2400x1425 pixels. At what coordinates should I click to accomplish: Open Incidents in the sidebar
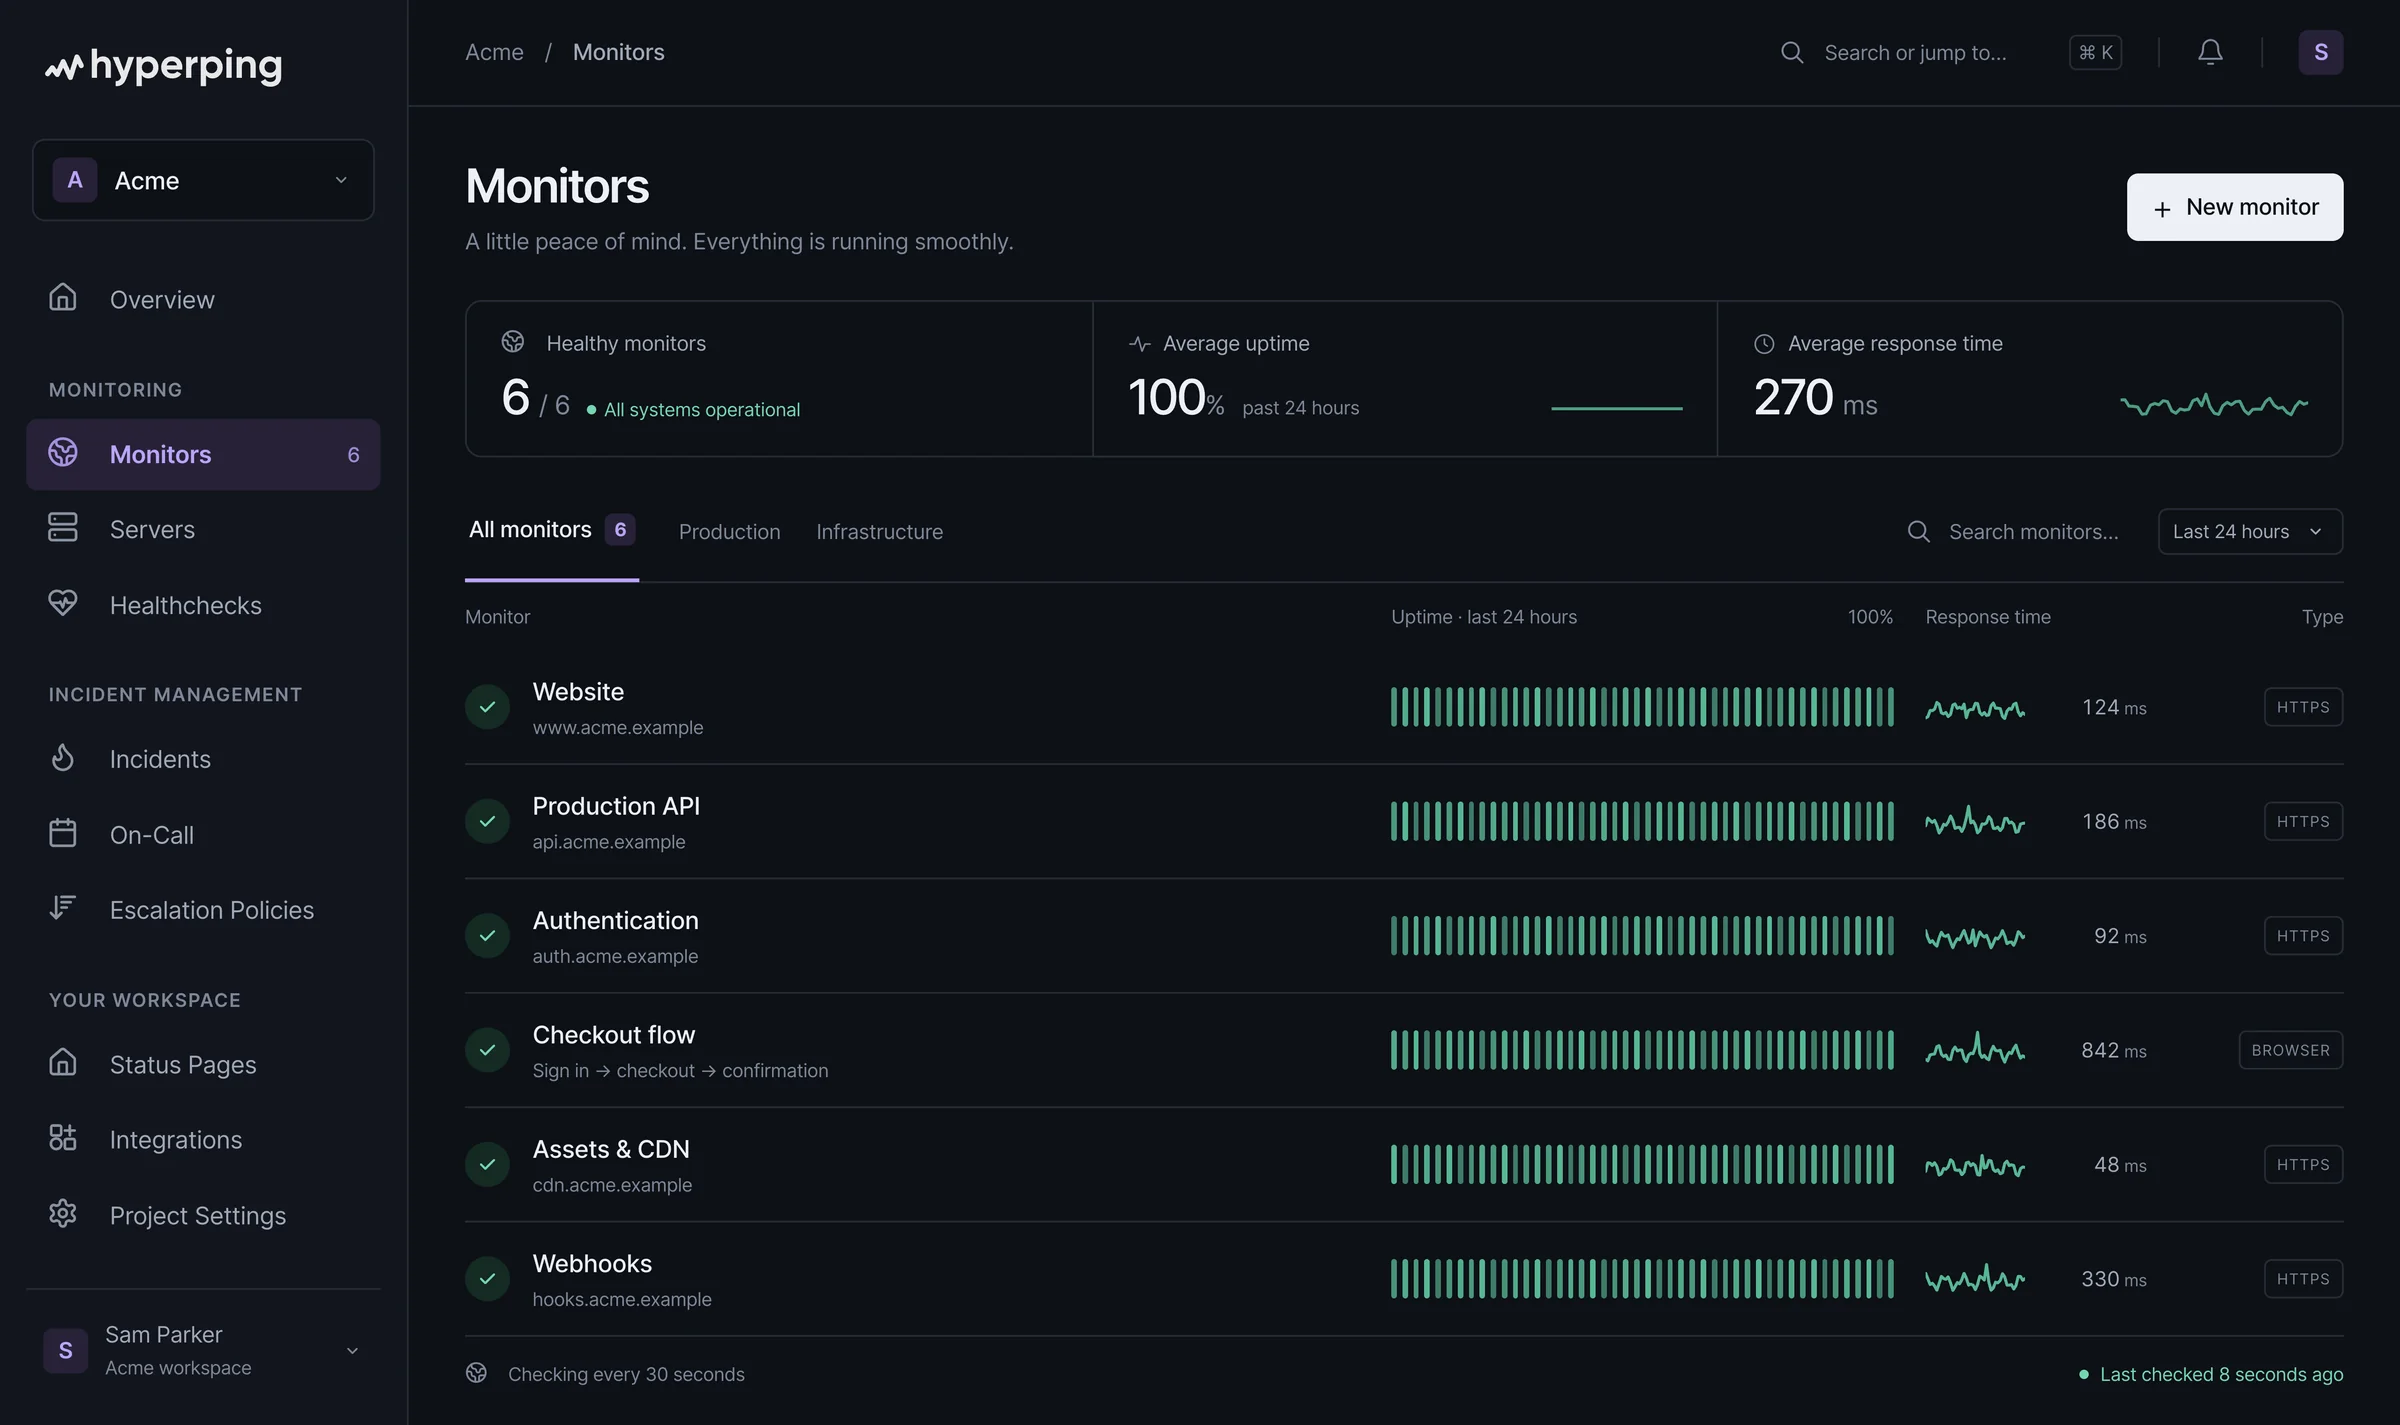203,759
